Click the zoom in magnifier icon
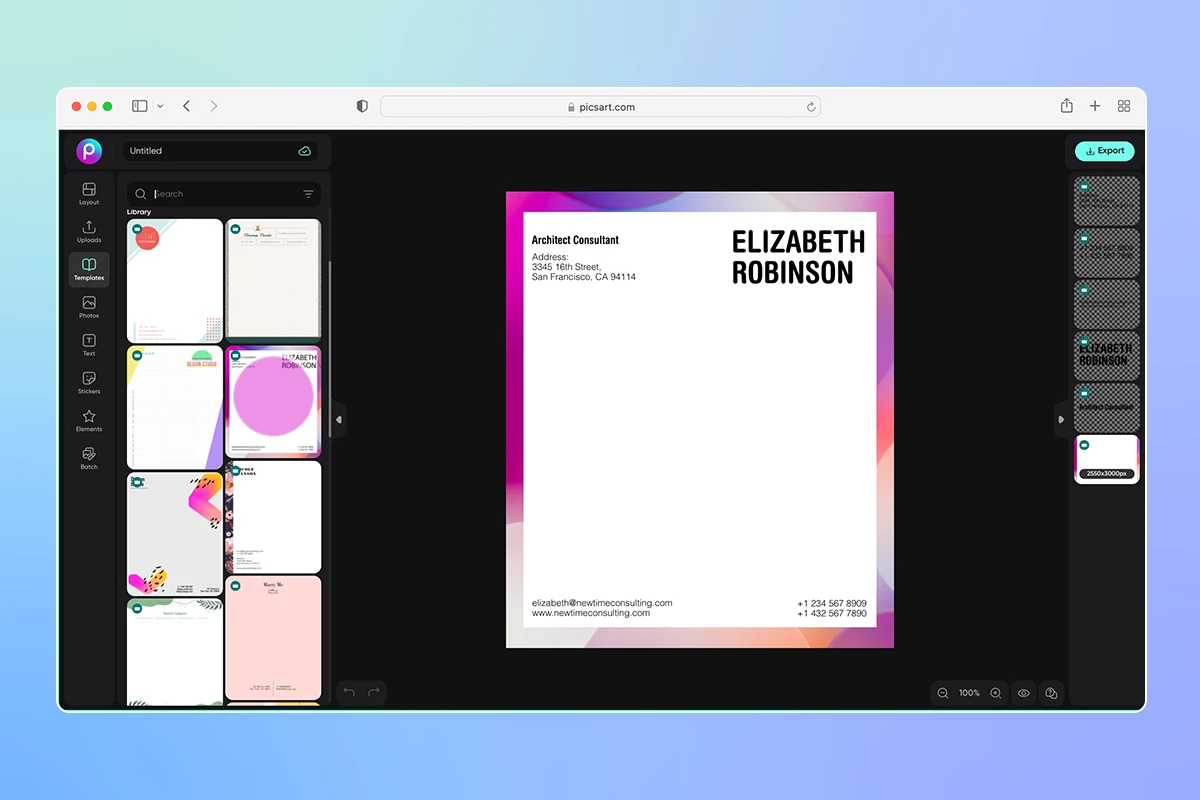This screenshot has width=1200, height=800. click(995, 692)
